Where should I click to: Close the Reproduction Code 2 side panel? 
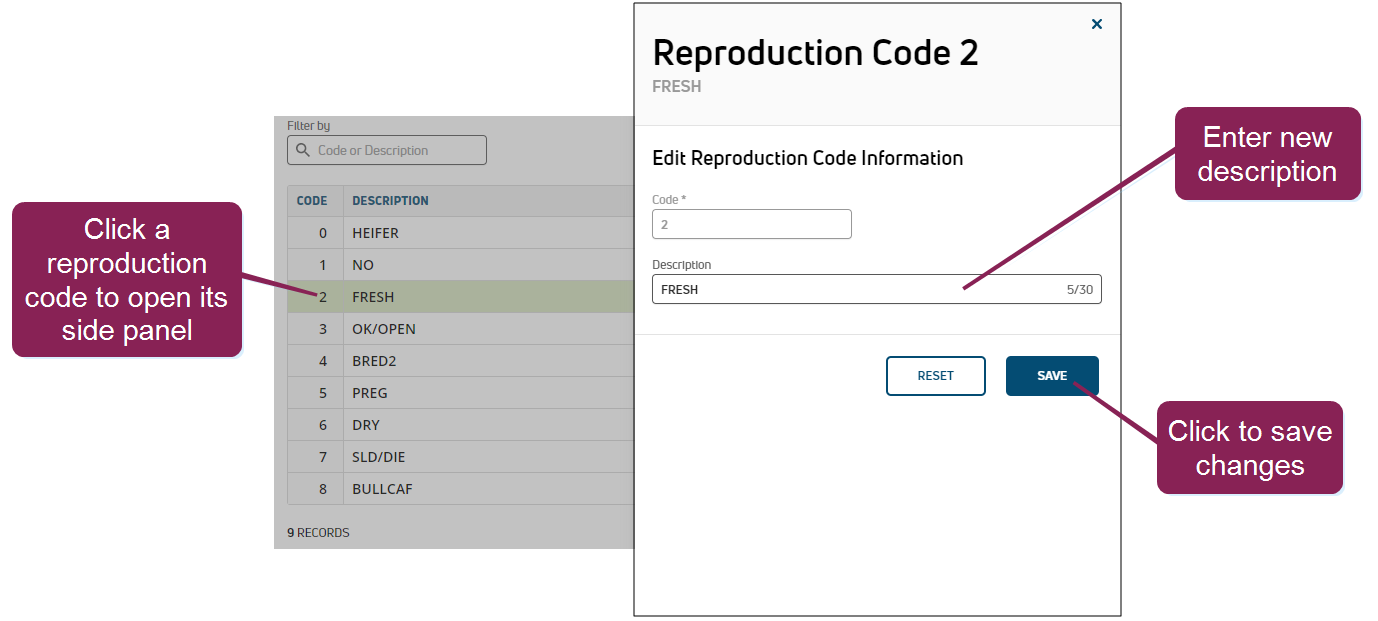point(1096,24)
